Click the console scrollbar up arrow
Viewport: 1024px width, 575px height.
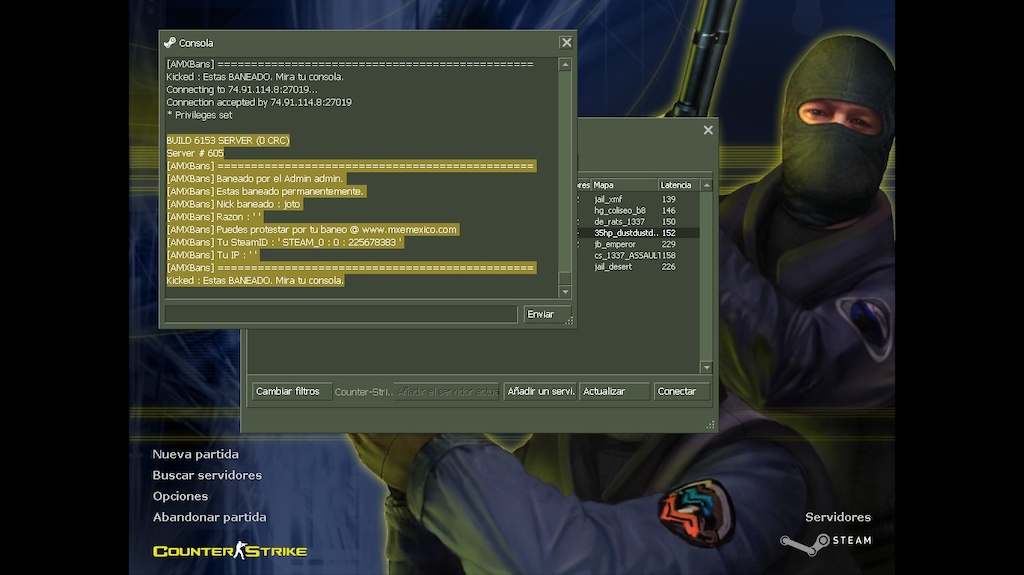565,65
